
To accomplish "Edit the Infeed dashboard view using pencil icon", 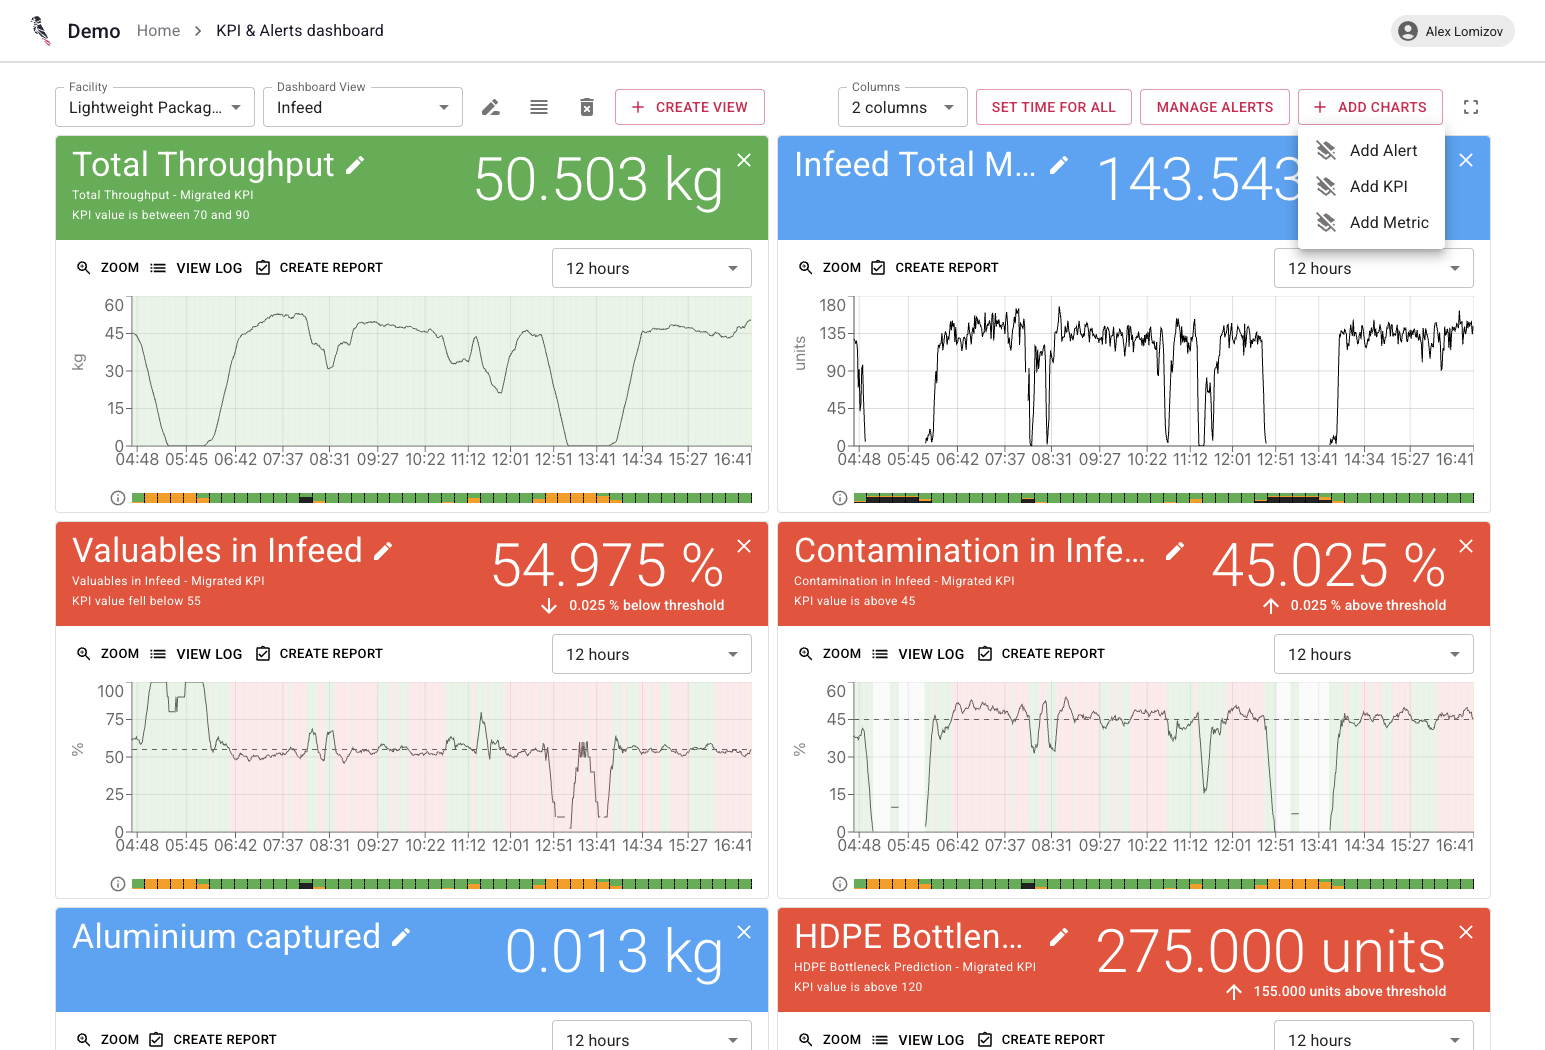I will 490,106.
